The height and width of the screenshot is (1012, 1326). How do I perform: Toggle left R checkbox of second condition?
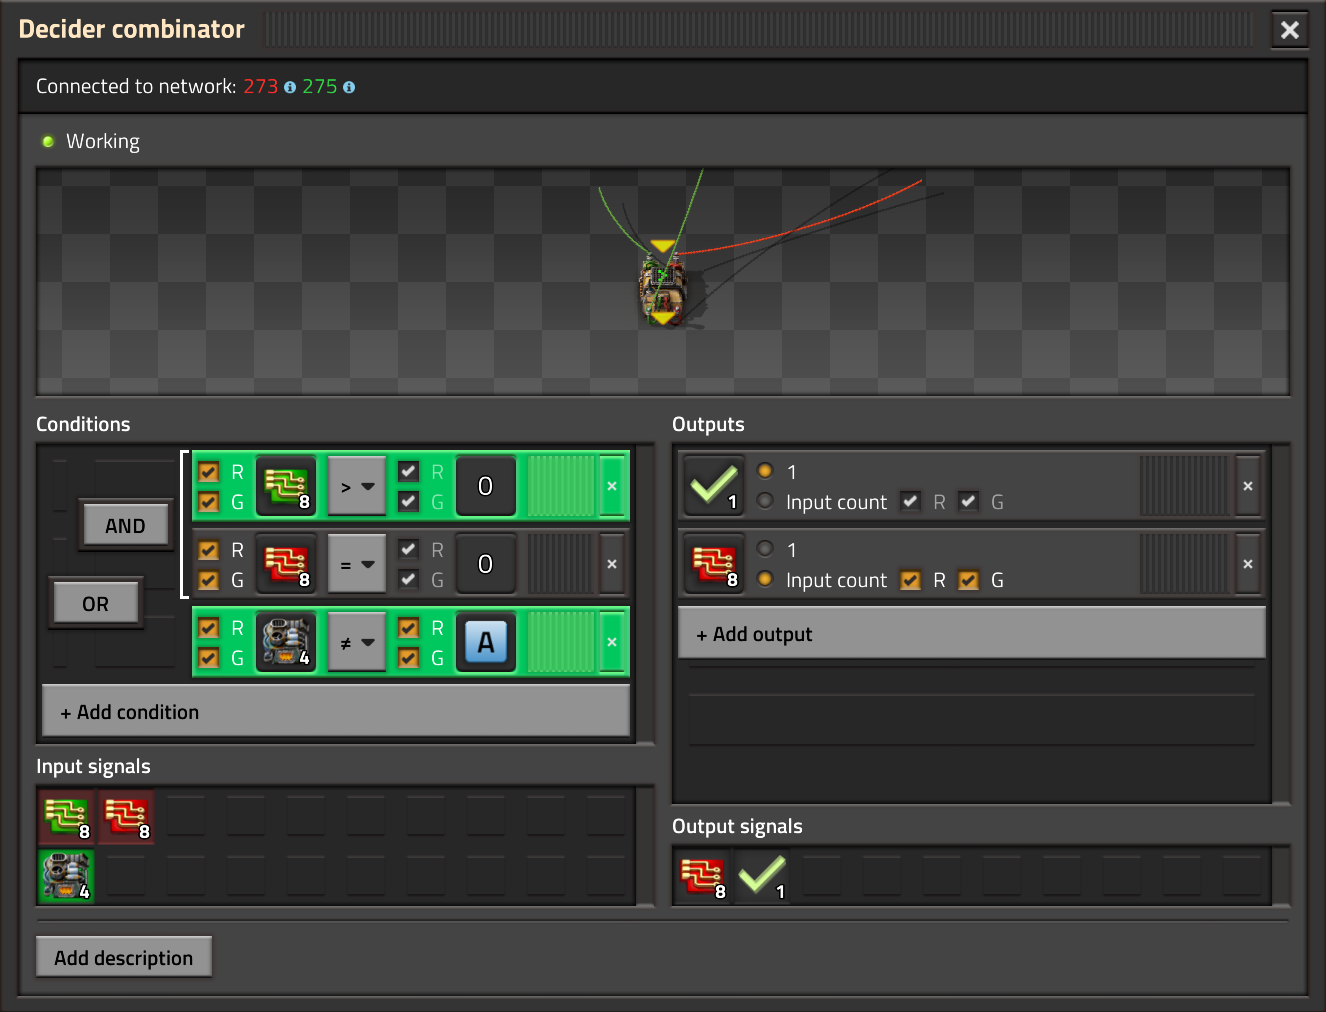click(x=209, y=550)
